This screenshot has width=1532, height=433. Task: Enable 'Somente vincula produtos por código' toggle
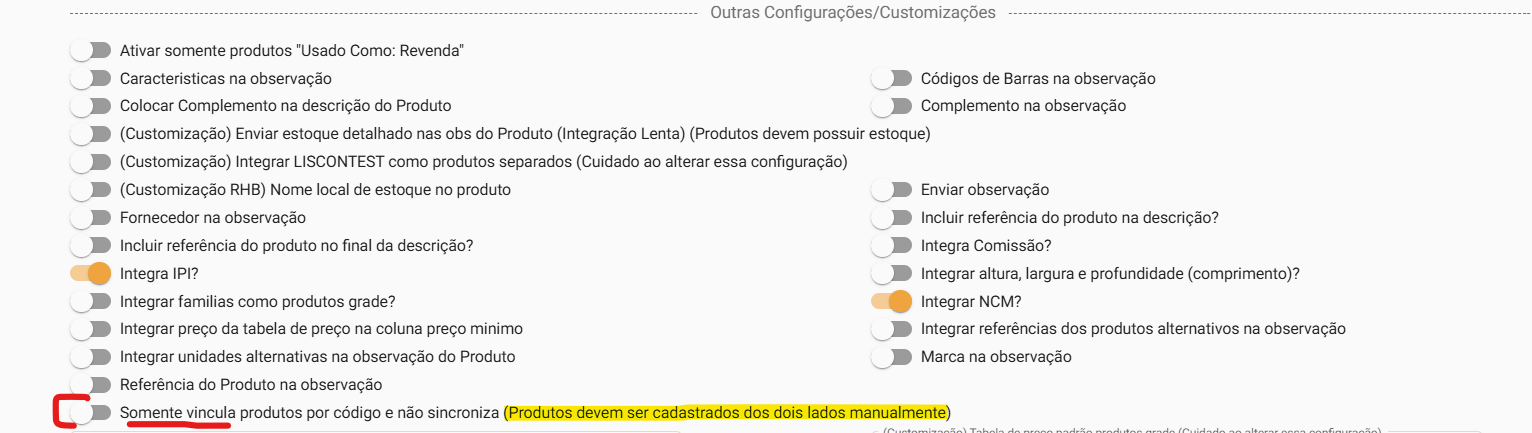tap(91, 412)
